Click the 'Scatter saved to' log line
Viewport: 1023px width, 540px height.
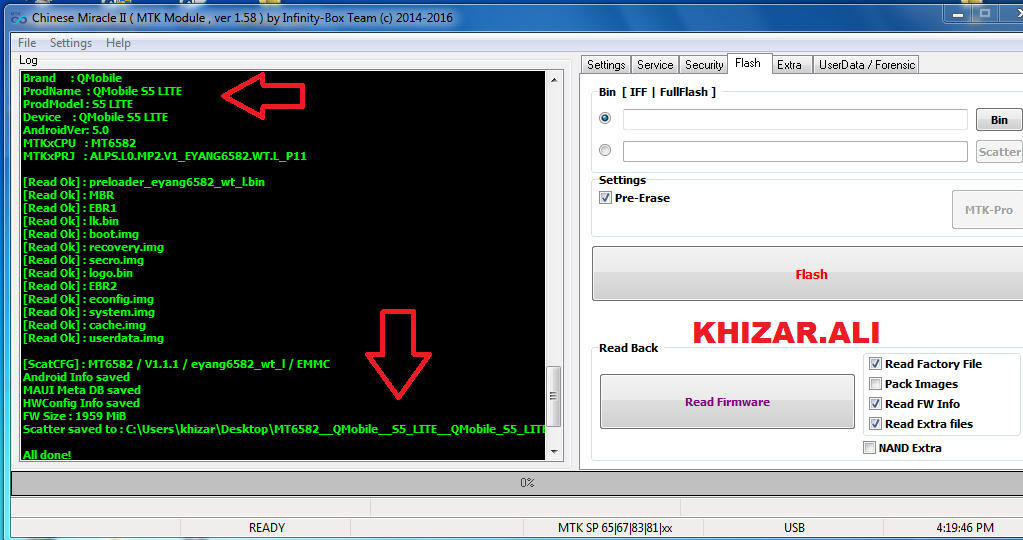click(283, 429)
